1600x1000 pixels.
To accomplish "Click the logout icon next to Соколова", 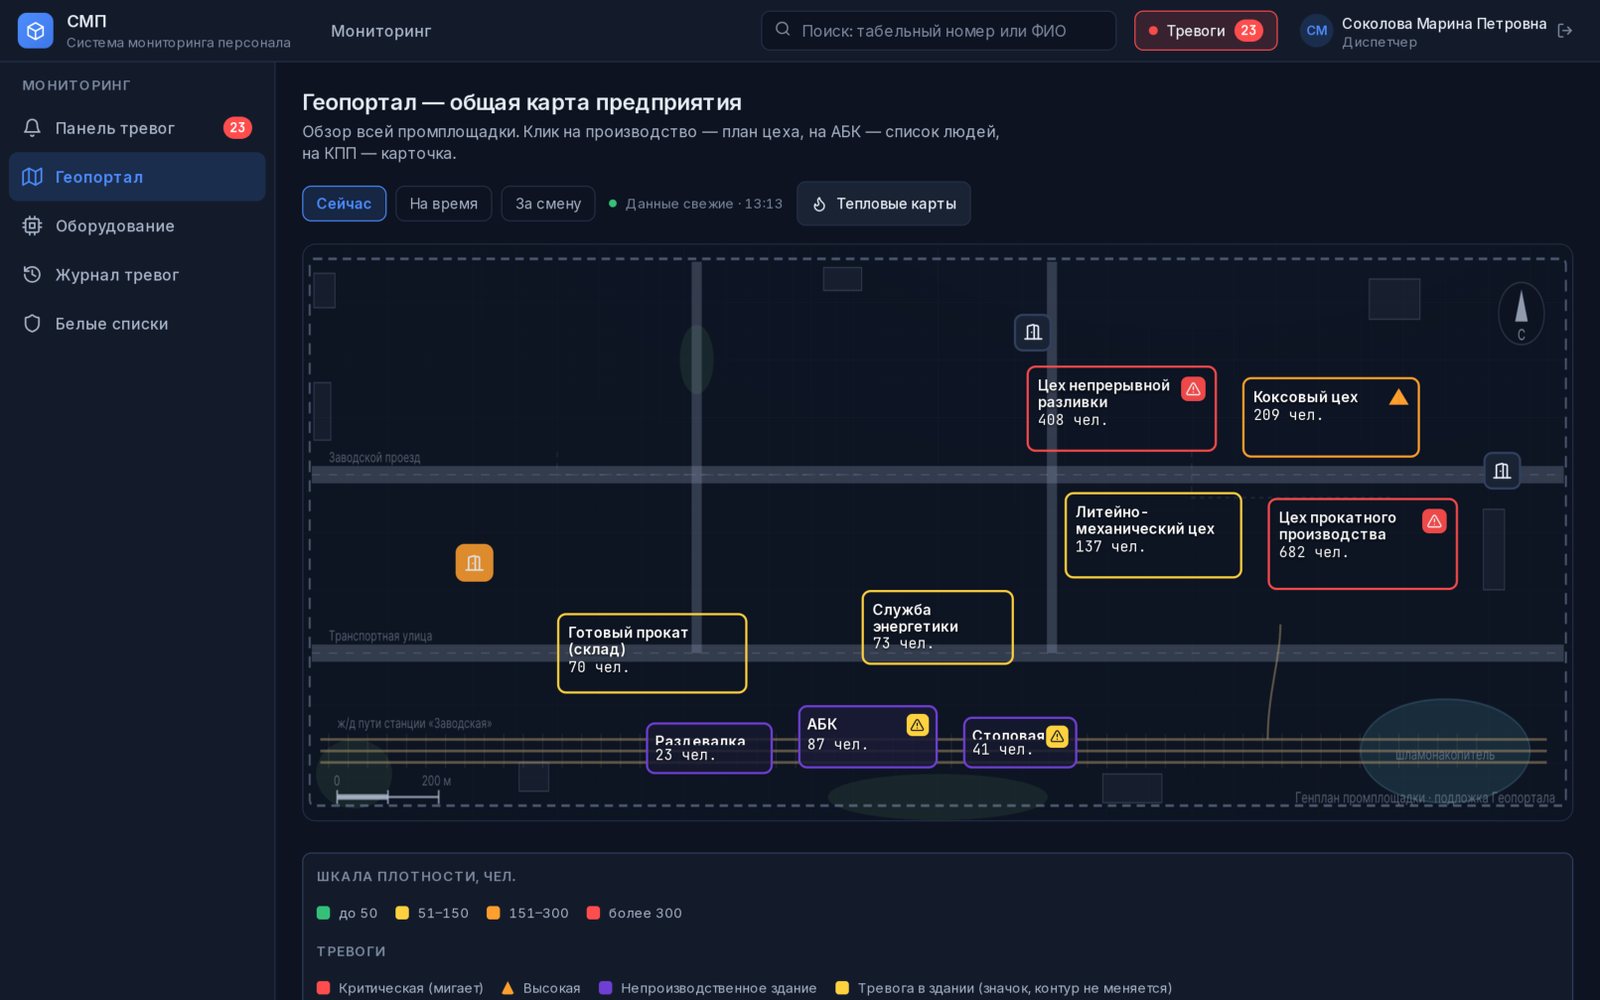I will (1565, 31).
